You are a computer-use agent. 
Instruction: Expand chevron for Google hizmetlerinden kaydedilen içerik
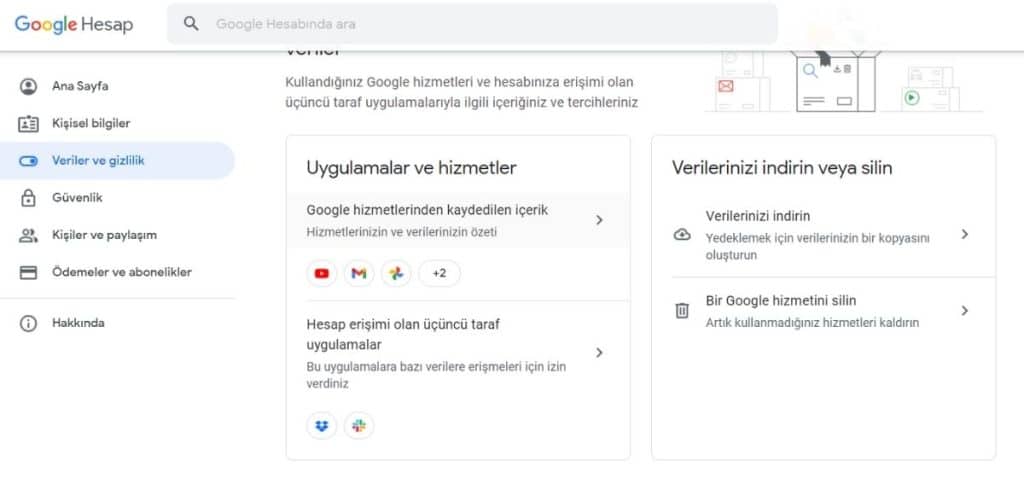599,220
